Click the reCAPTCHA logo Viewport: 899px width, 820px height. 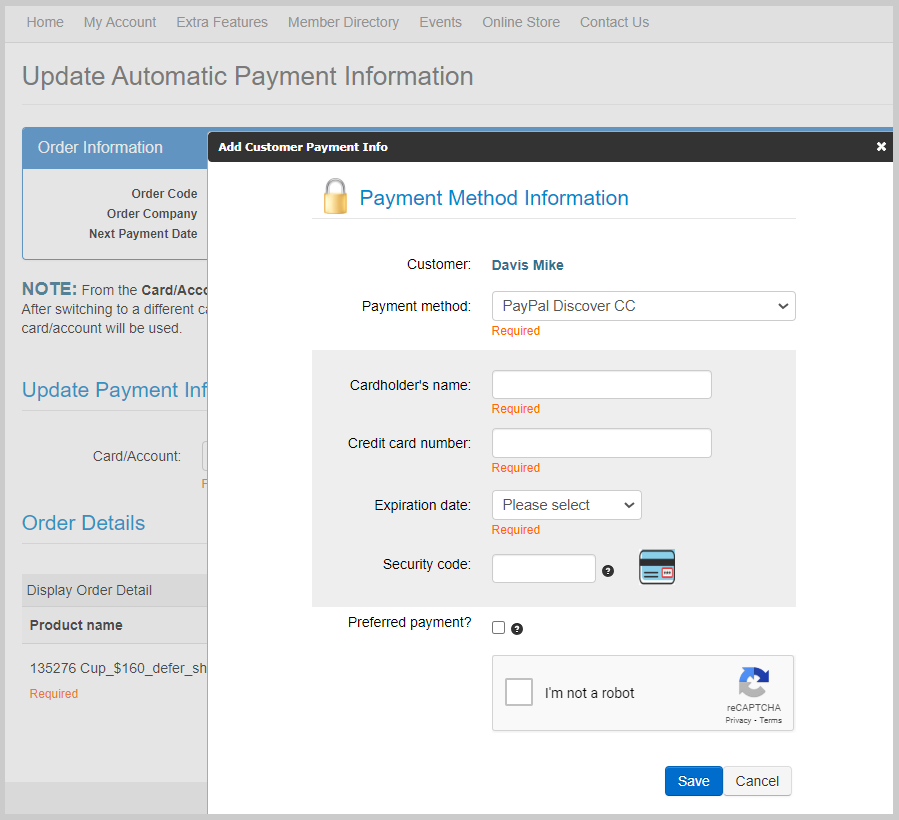[753, 682]
